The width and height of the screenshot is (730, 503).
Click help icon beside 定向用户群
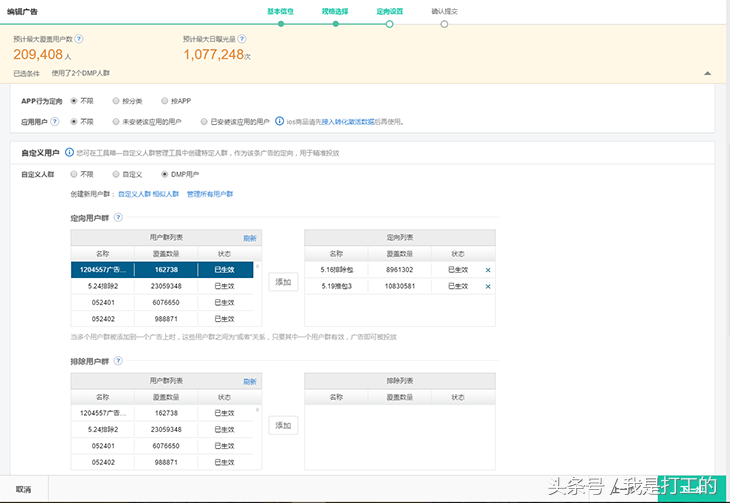(x=118, y=217)
